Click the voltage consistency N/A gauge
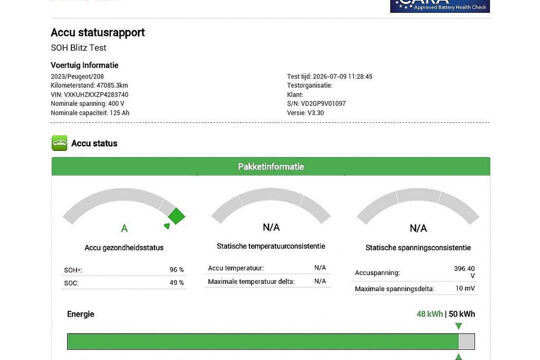The height and width of the screenshot is (360, 540). pyautogui.click(x=418, y=210)
